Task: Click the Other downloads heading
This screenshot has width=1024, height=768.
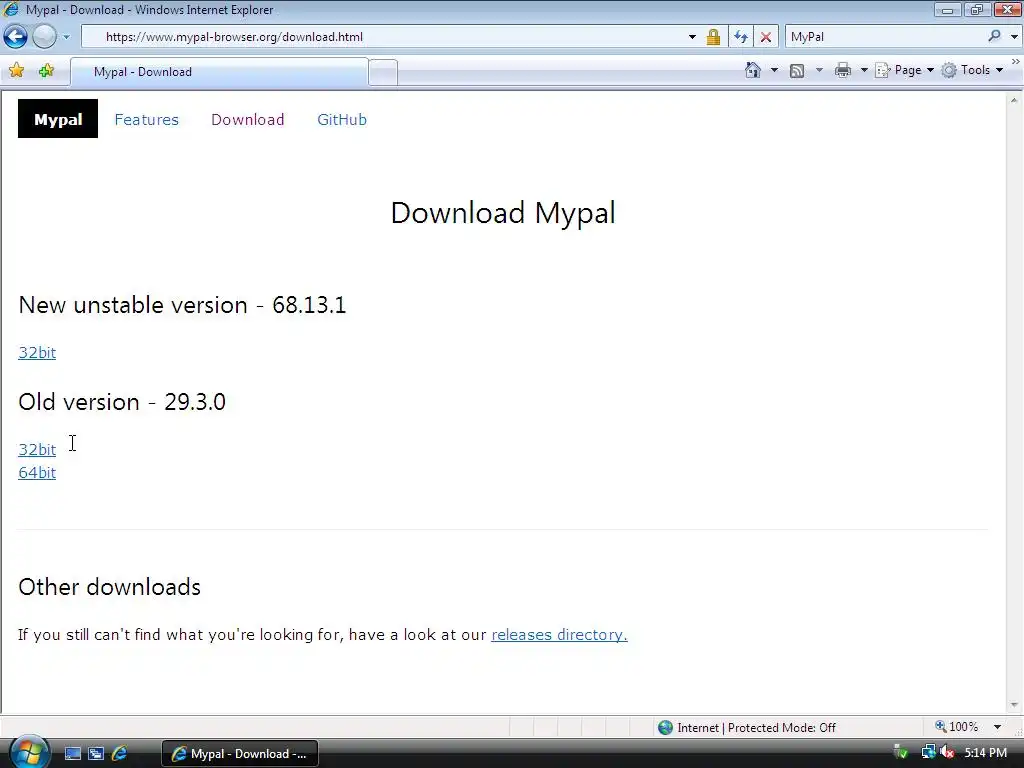Action: click(x=110, y=587)
